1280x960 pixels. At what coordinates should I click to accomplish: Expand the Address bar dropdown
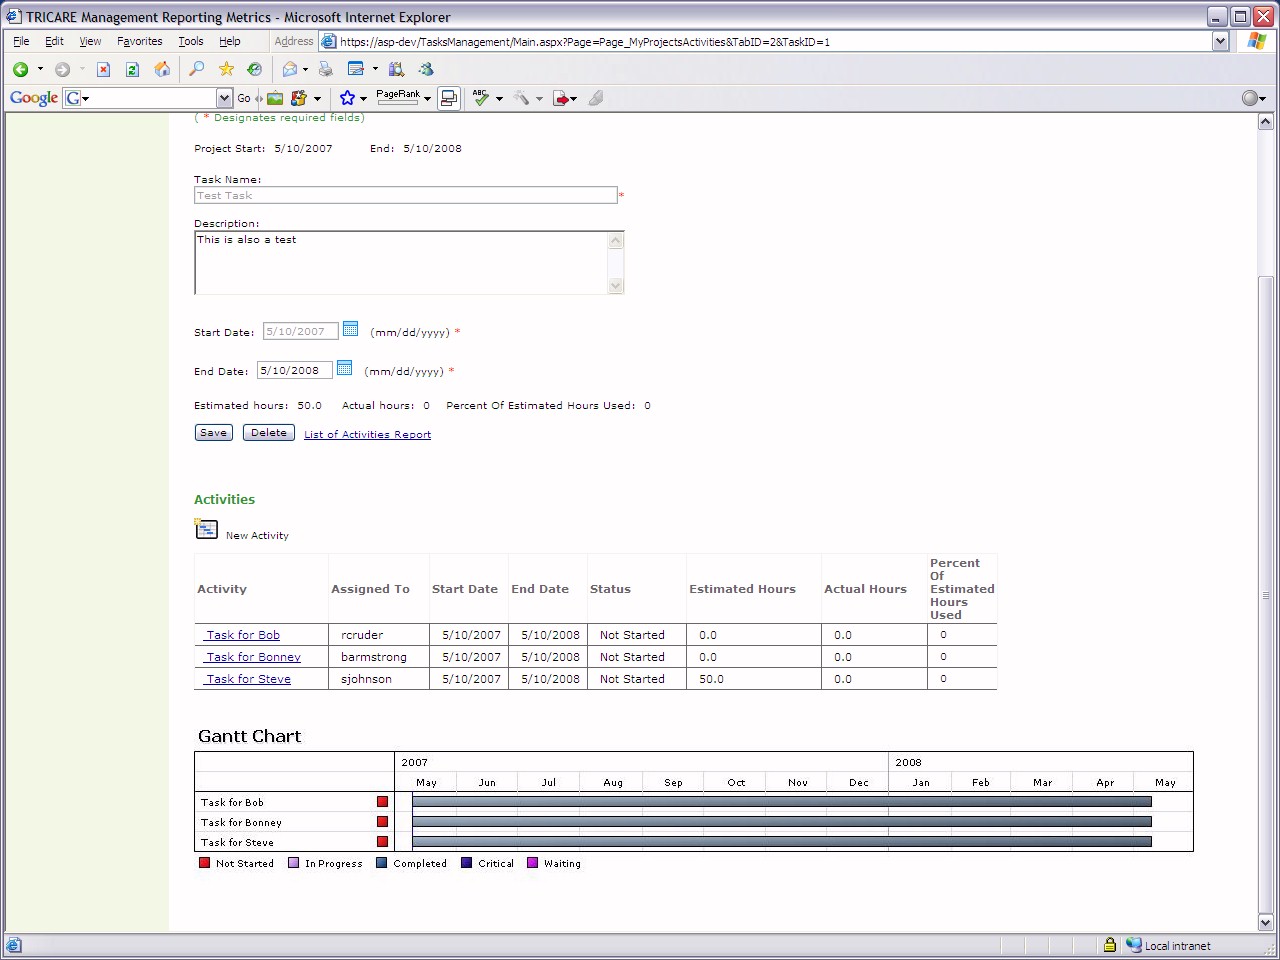point(1220,41)
